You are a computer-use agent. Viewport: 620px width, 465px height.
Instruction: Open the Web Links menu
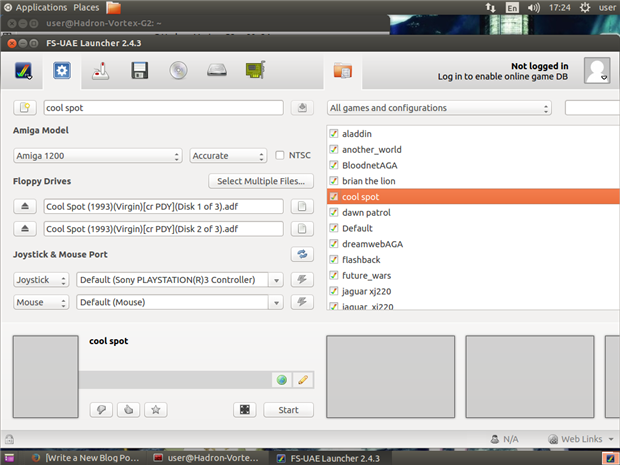pos(581,439)
